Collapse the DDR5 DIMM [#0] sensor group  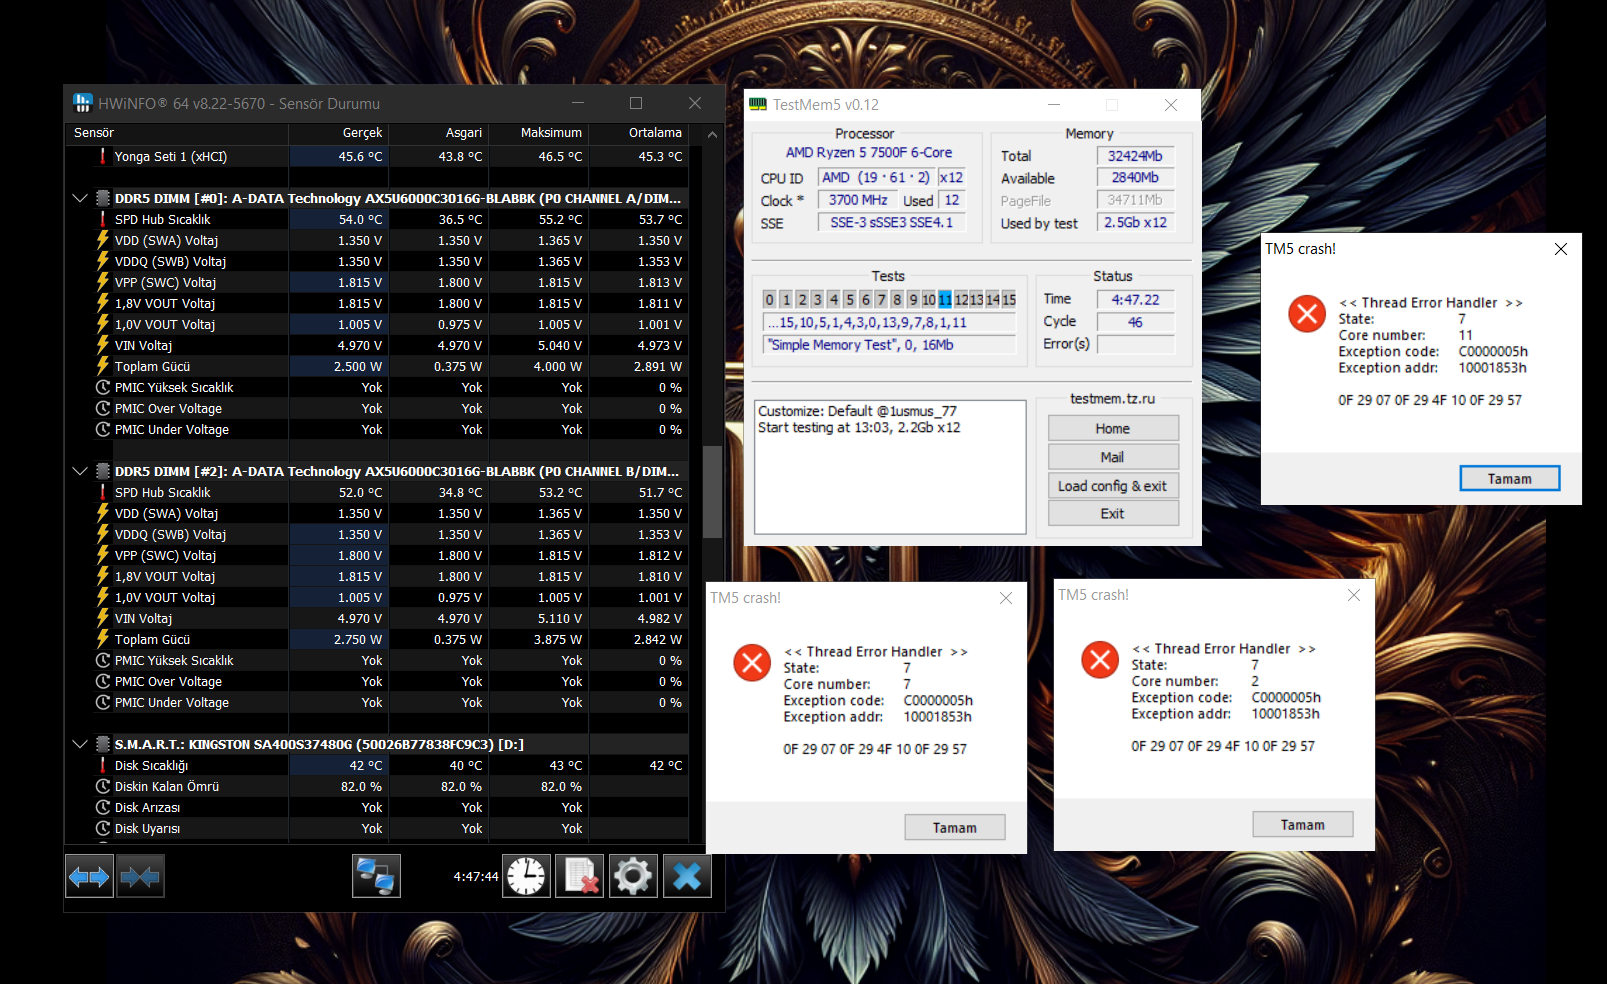pos(80,198)
